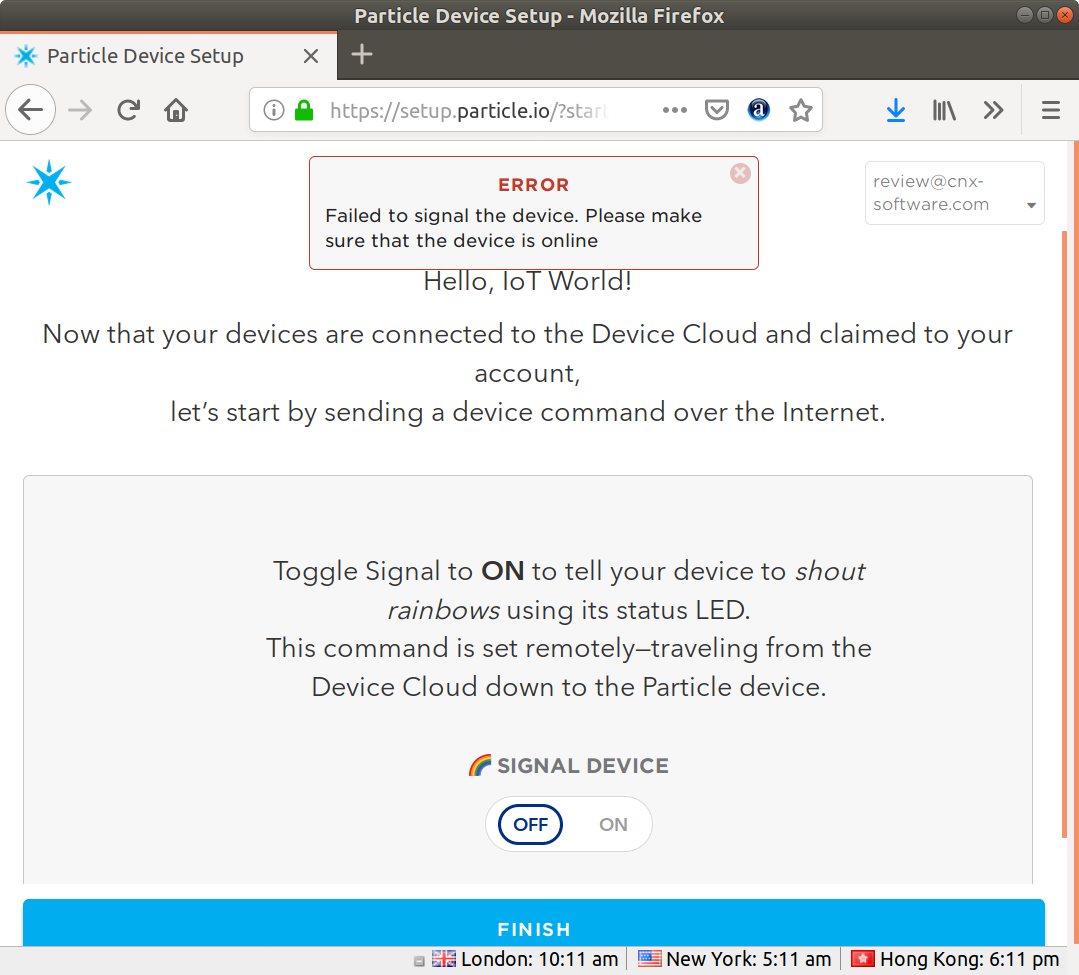Close the Firefox window
1079x975 pixels.
(x=1065, y=15)
